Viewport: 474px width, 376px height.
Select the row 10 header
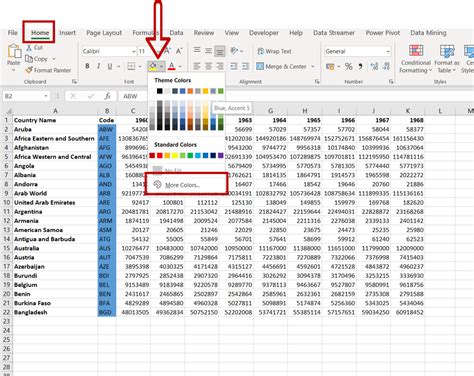(7, 202)
